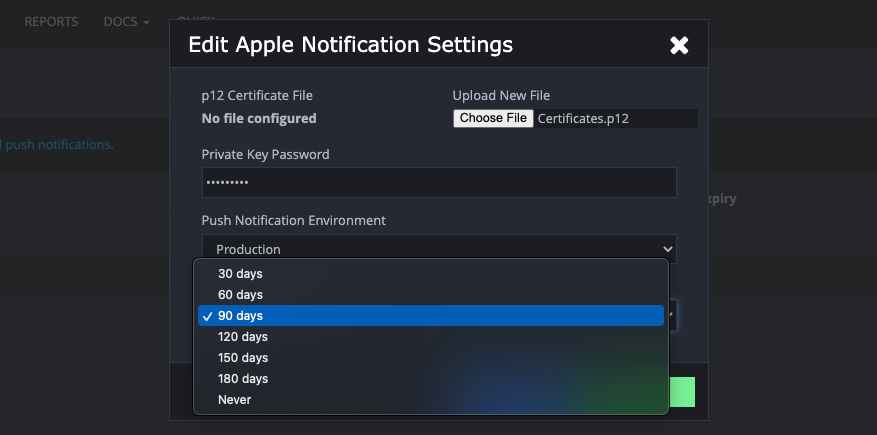Click the Choose File button

pos(493,119)
